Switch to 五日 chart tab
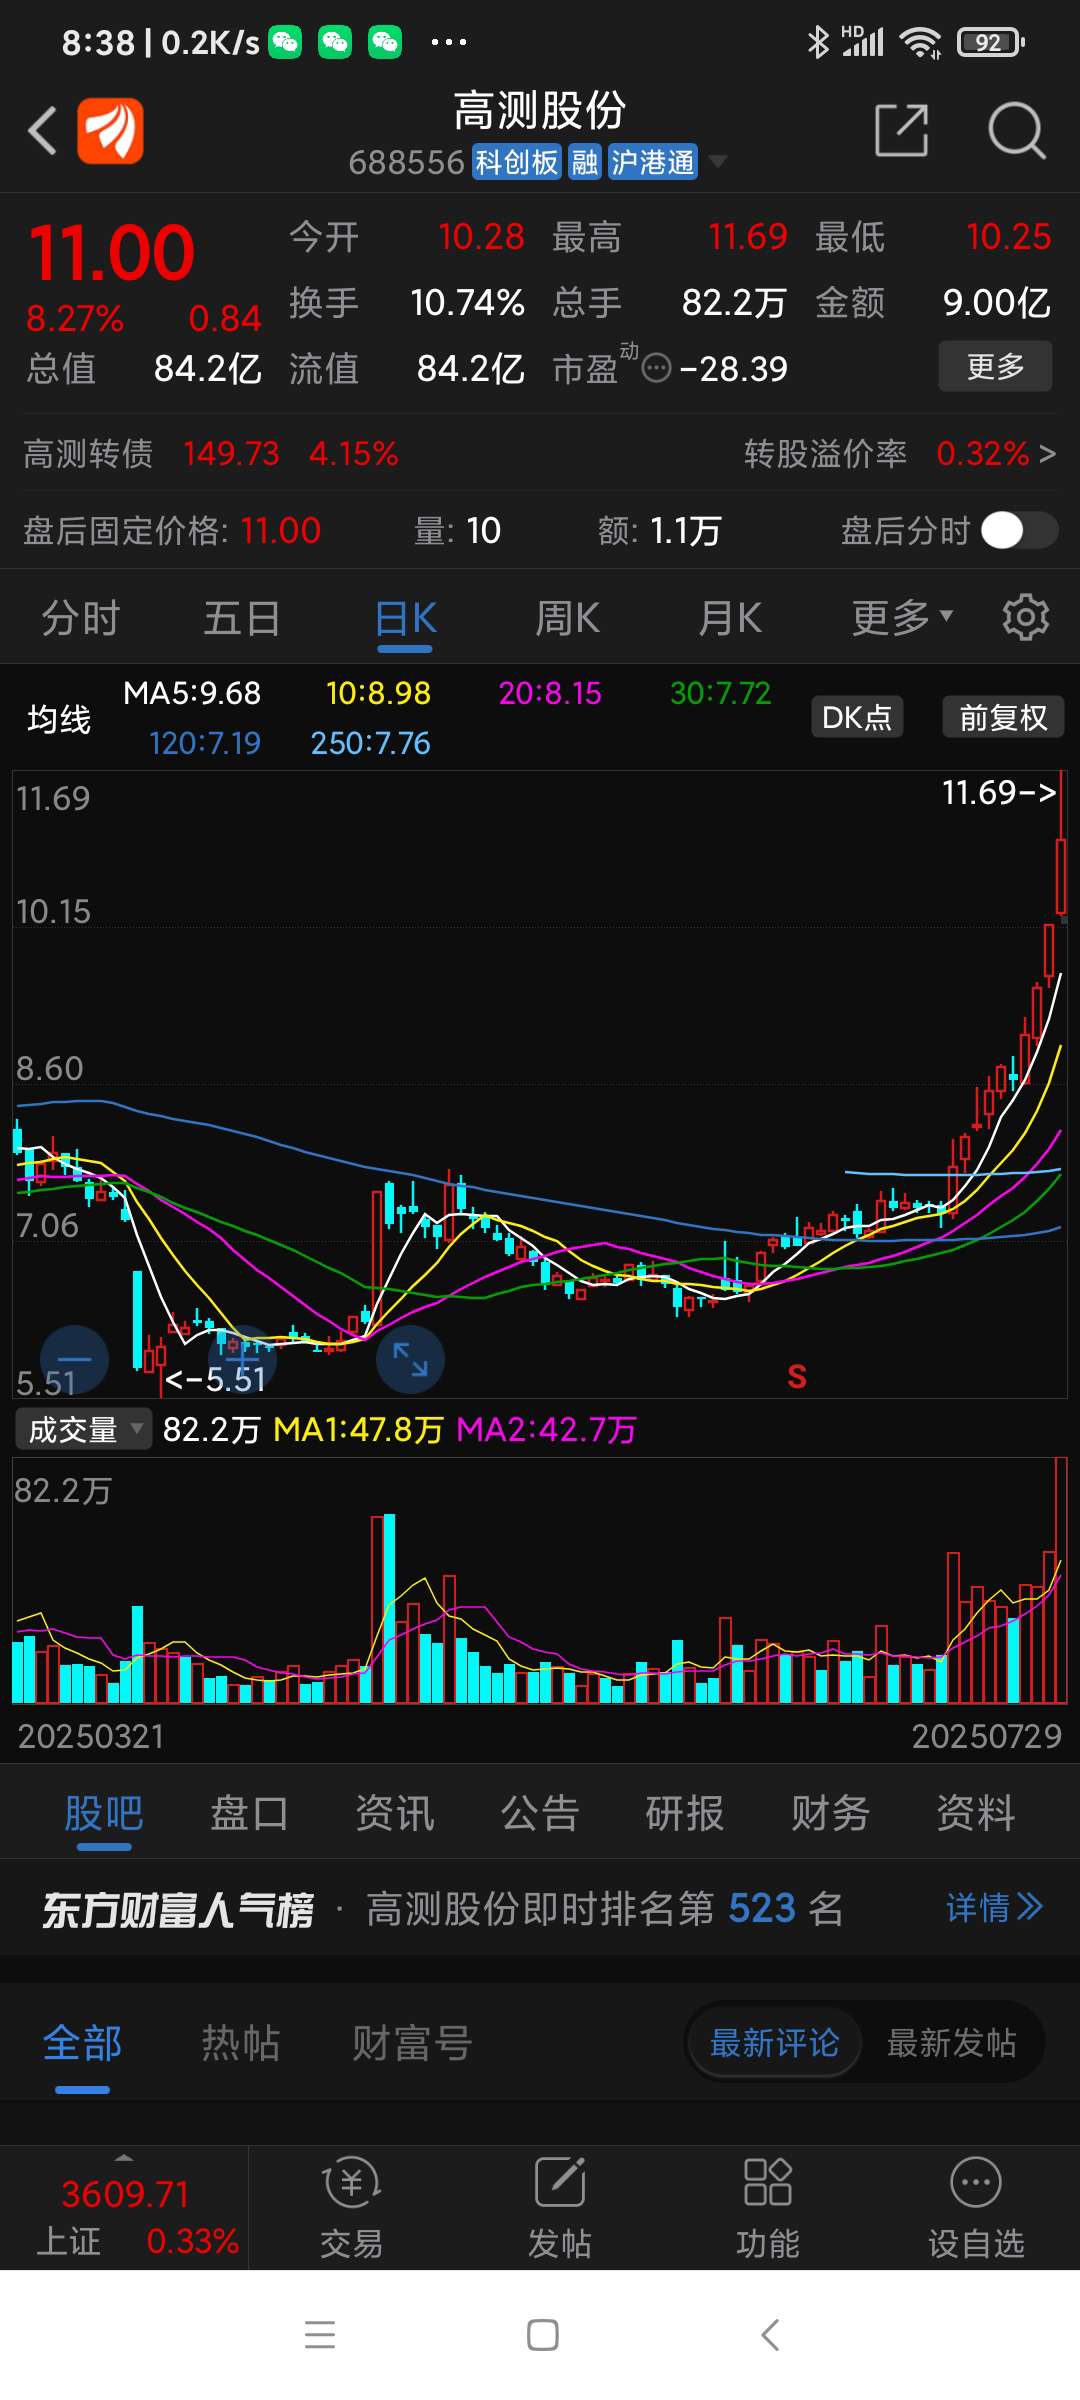Screen dimensions: 1080x2400 click(242, 618)
